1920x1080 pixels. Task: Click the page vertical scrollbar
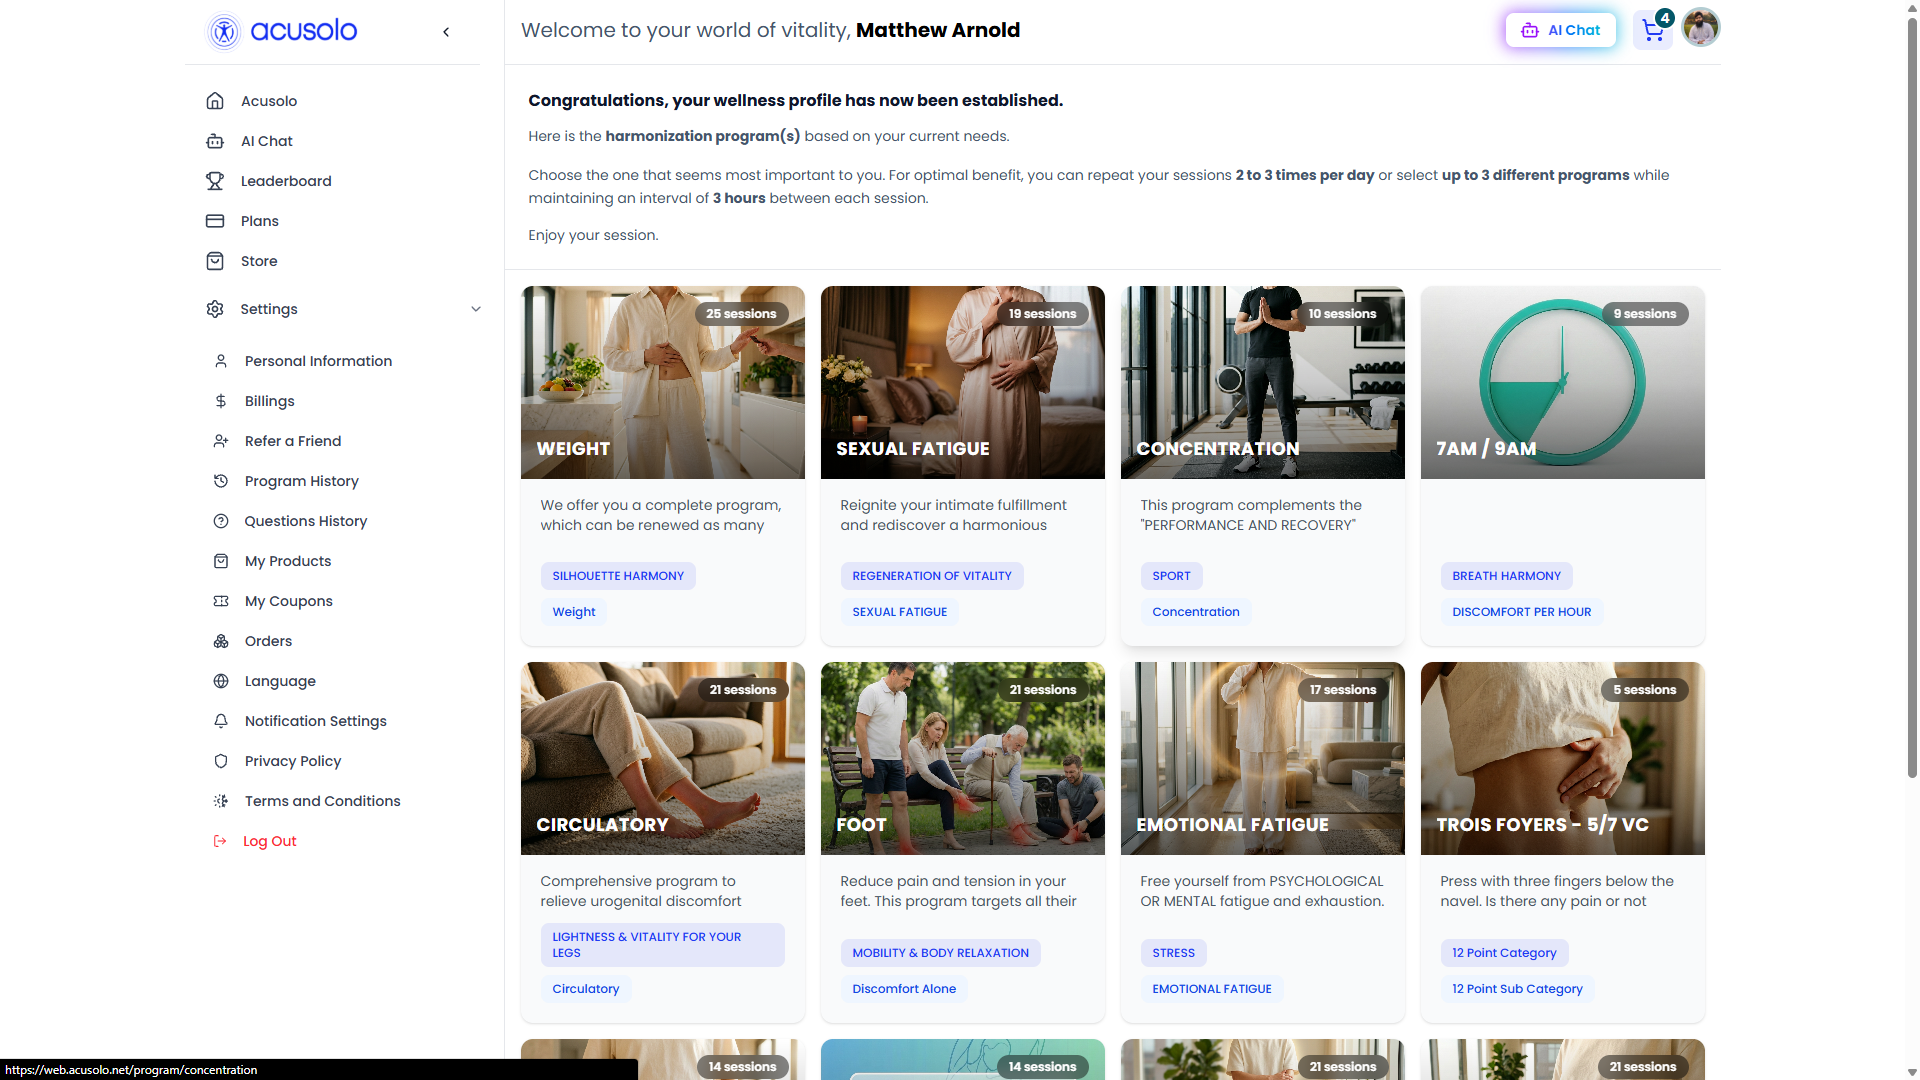tap(1912, 400)
